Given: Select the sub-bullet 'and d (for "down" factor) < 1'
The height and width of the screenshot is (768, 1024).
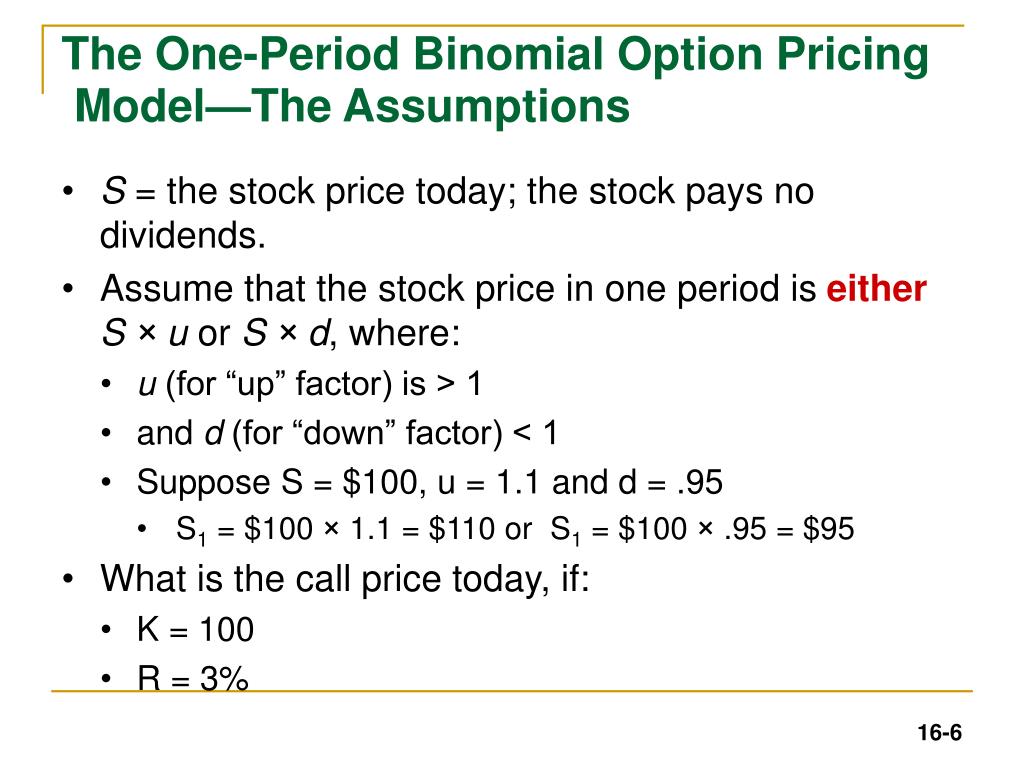Looking at the screenshot, I should pos(347,434).
